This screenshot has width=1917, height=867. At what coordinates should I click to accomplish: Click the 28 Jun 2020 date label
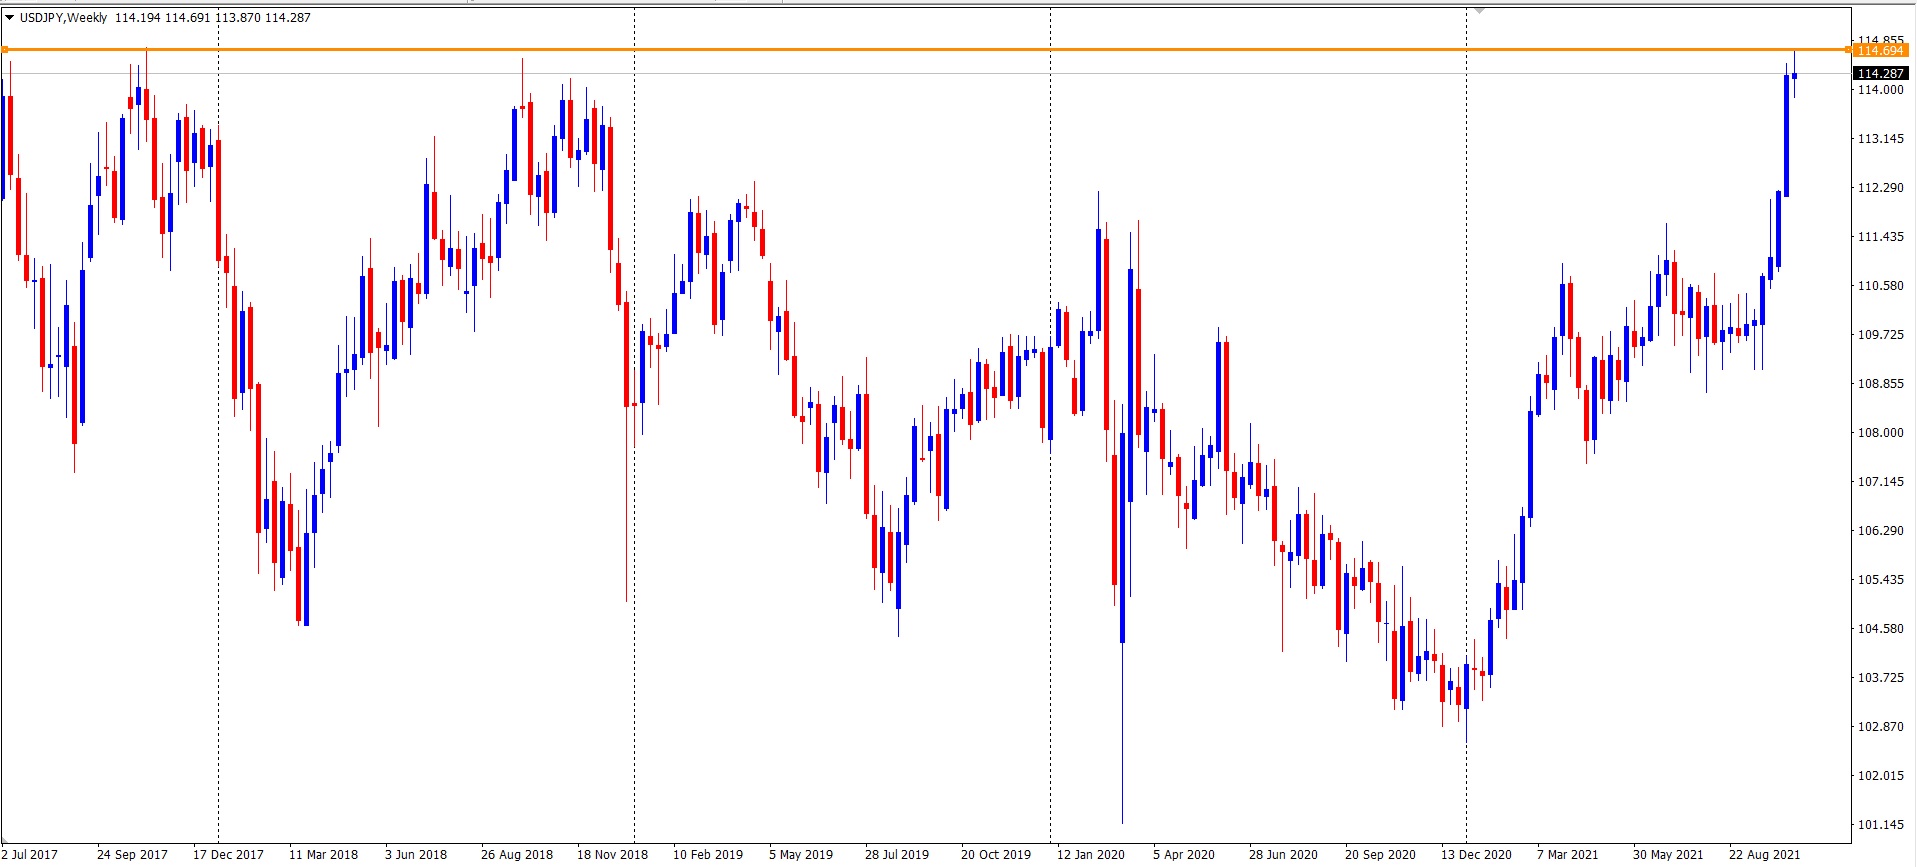[1283, 854]
